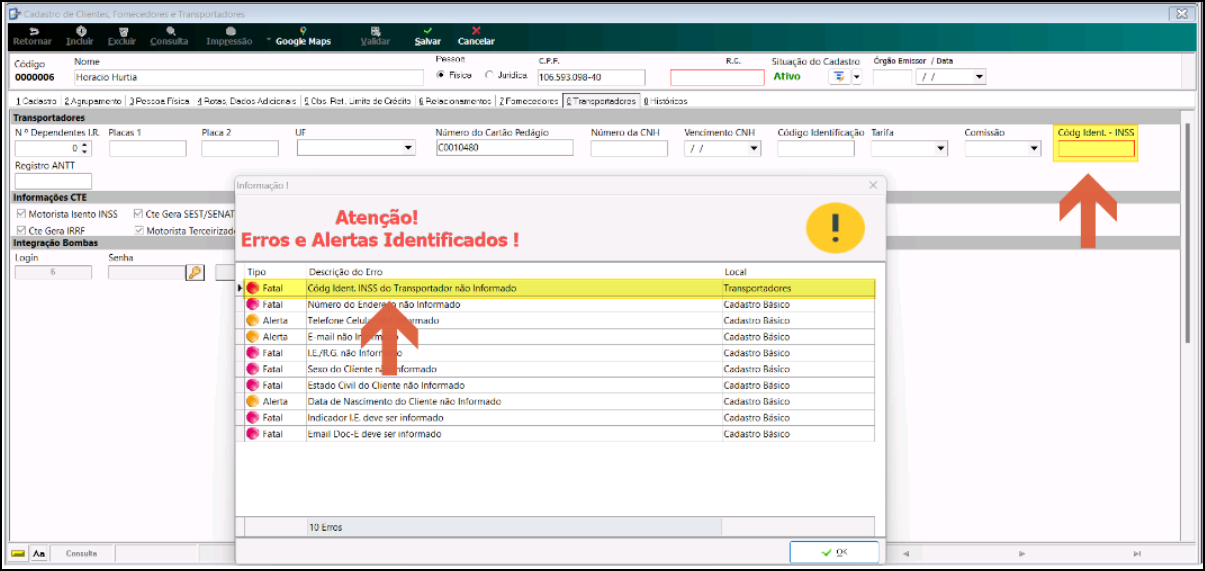
Task: Click the 'Local' column header
Action: [x=798, y=272]
